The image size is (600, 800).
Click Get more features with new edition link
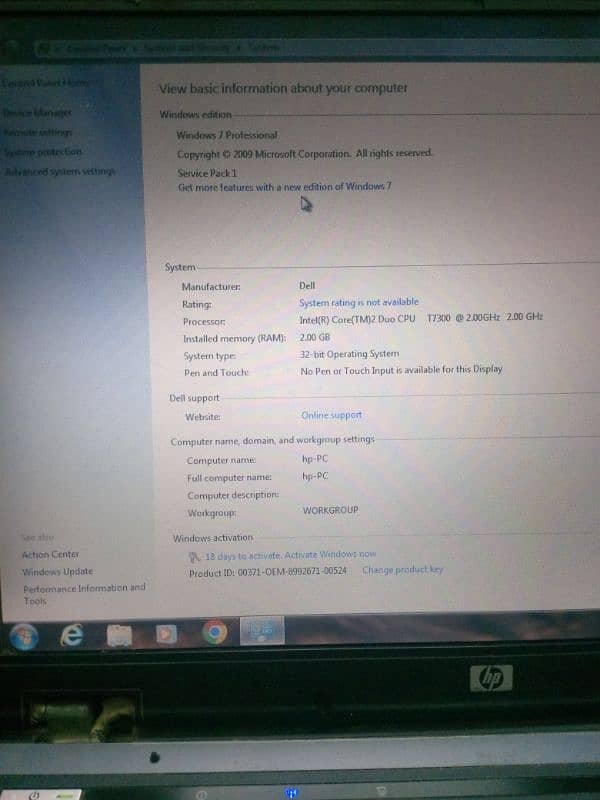(x=284, y=187)
